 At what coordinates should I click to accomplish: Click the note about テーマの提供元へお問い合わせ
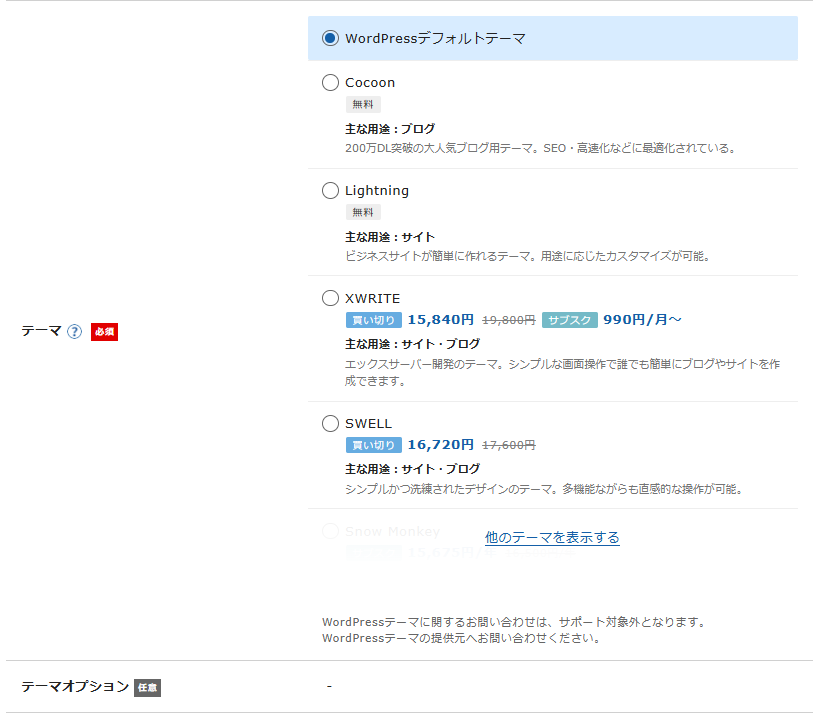tap(463, 639)
